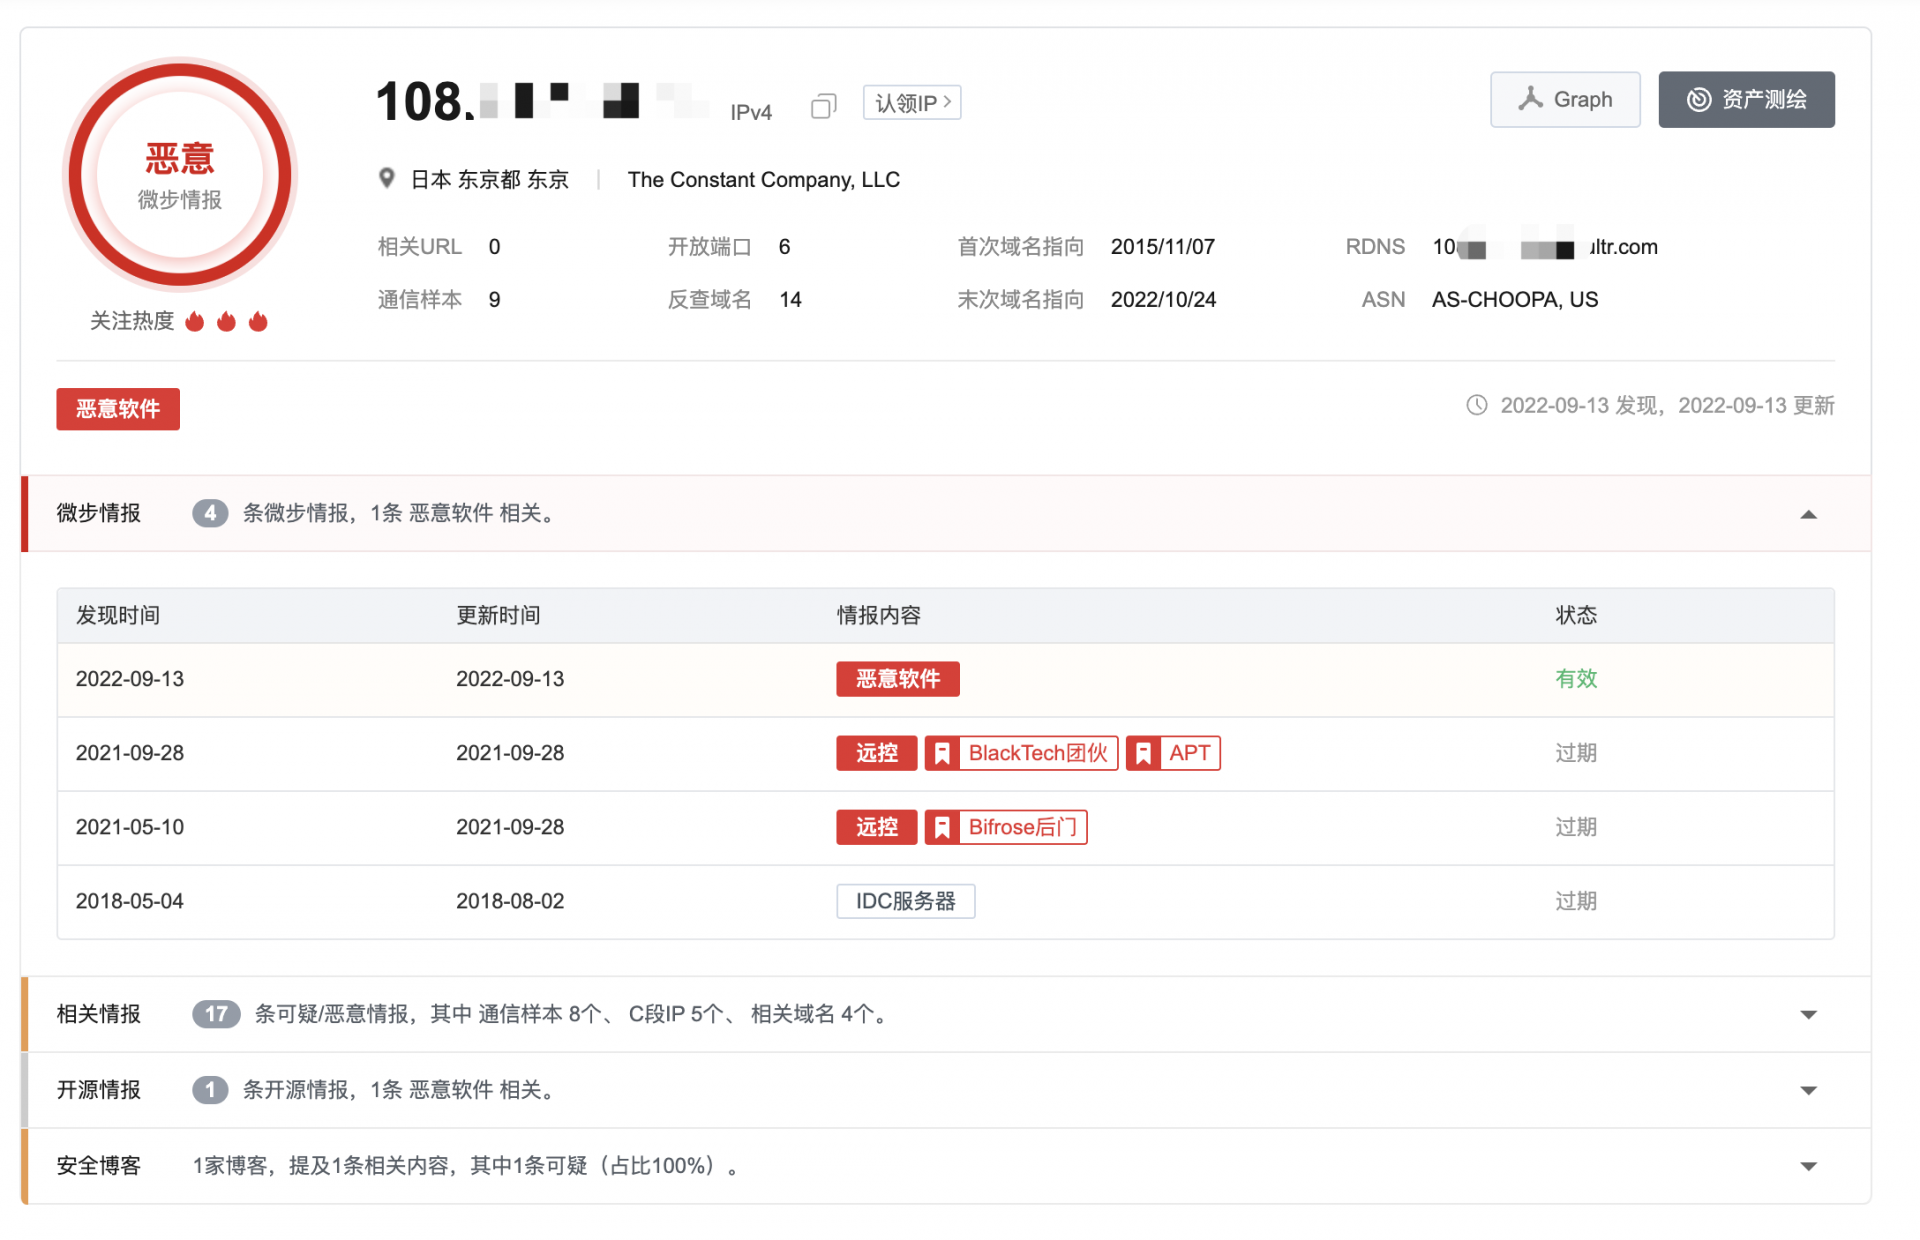Click the ASN value AS-CHOOPA, US
Viewport: 1920px width, 1240px height.
coord(1515,300)
